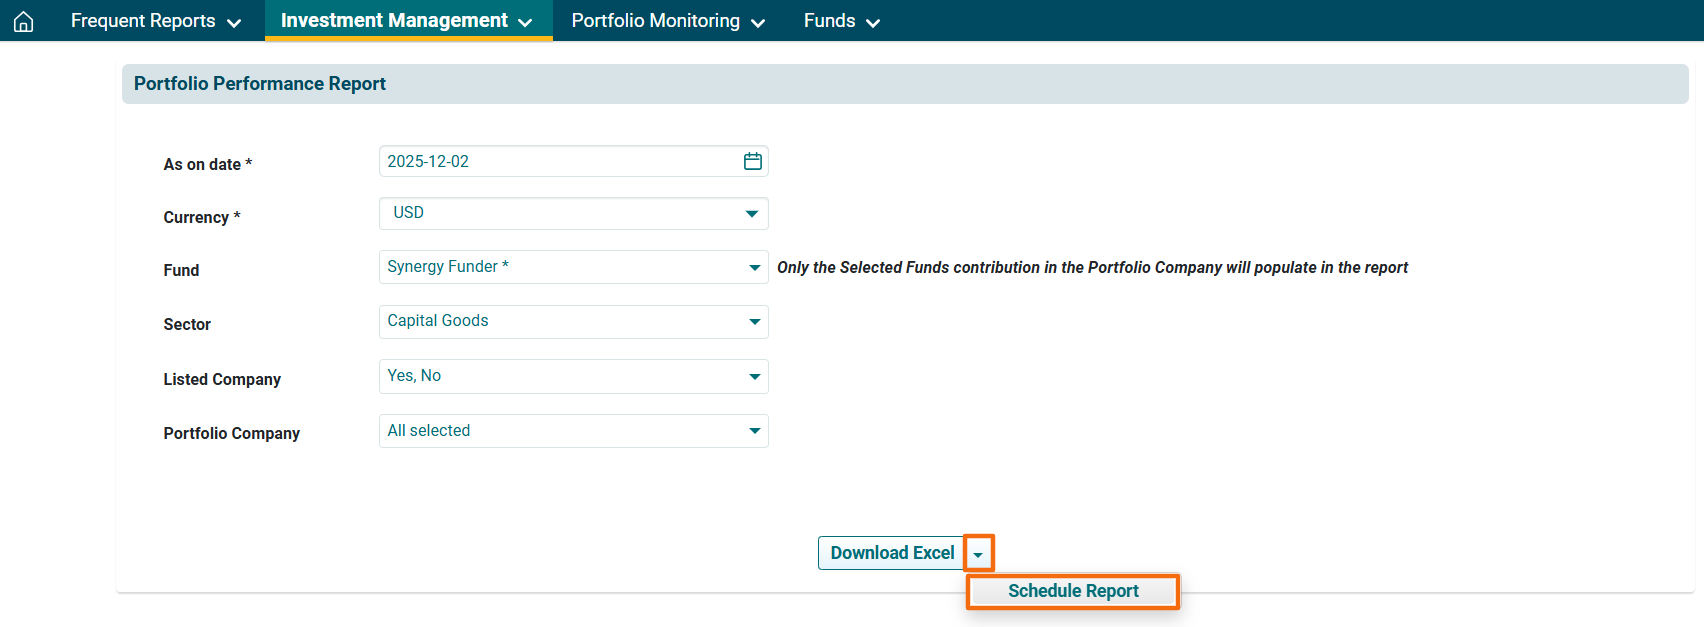Viewport: 1704px width, 627px height.
Task: Click the As on date input field
Action: pos(558,161)
